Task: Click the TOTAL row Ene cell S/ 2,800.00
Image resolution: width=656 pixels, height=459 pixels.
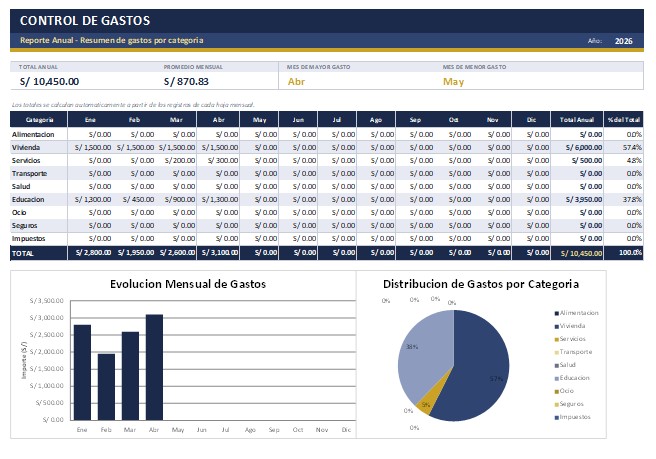Action: 93,253
